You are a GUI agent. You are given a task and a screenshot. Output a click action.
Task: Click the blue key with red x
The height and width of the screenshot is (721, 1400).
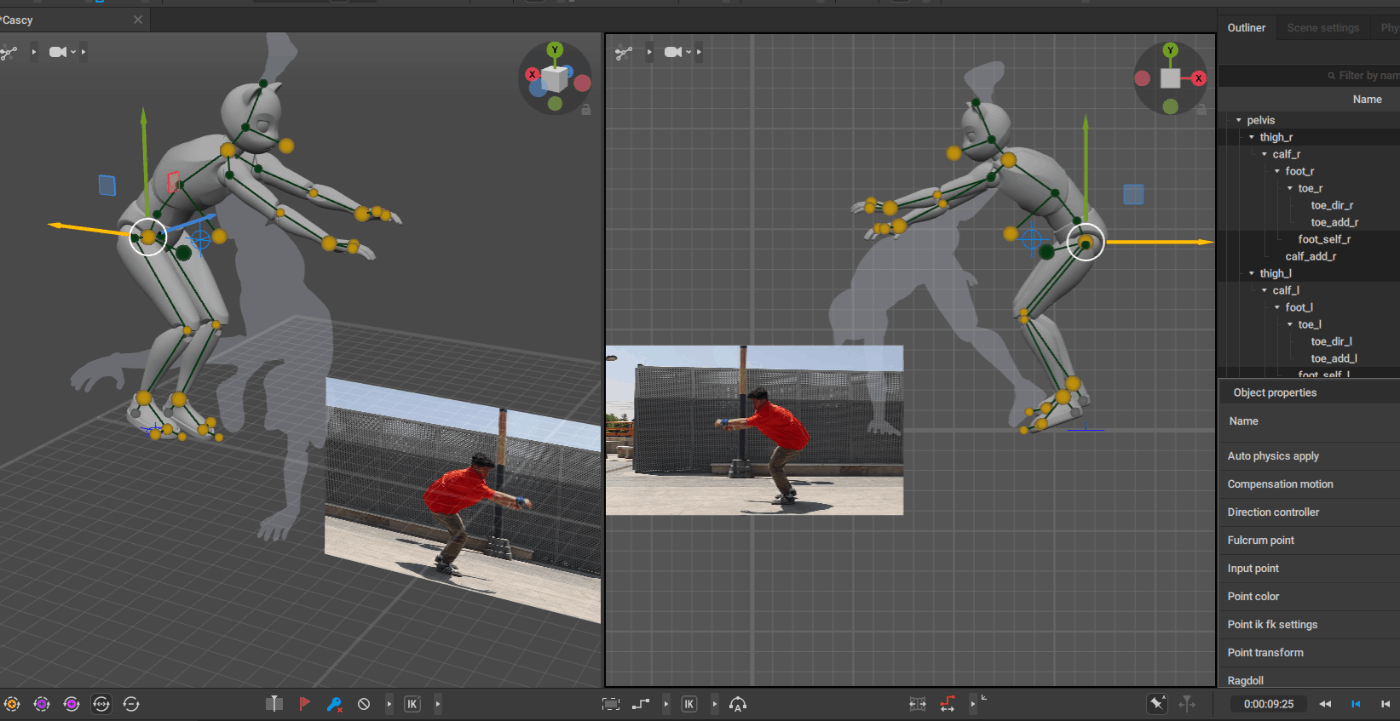tap(334, 704)
